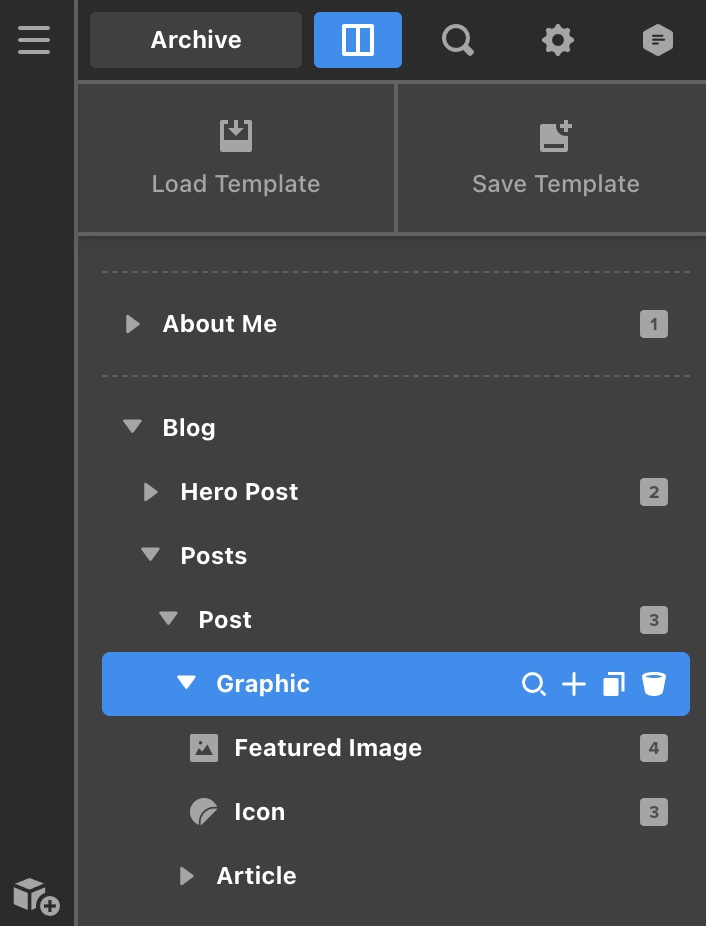Expand the Hero Post item
Viewport: 706px width, 926px height.
[x=151, y=492]
